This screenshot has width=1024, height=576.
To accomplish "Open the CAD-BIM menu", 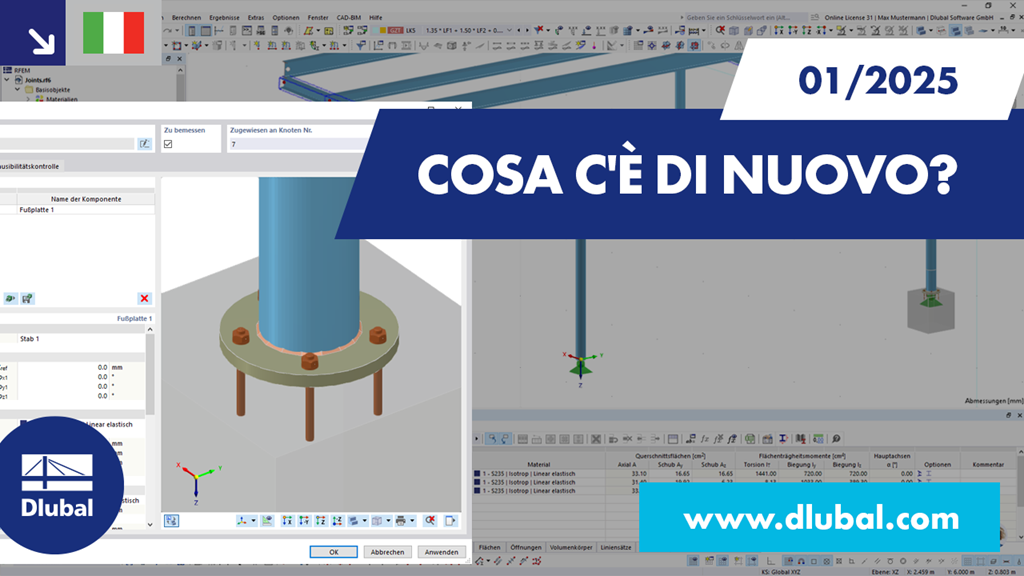I will point(349,18).
